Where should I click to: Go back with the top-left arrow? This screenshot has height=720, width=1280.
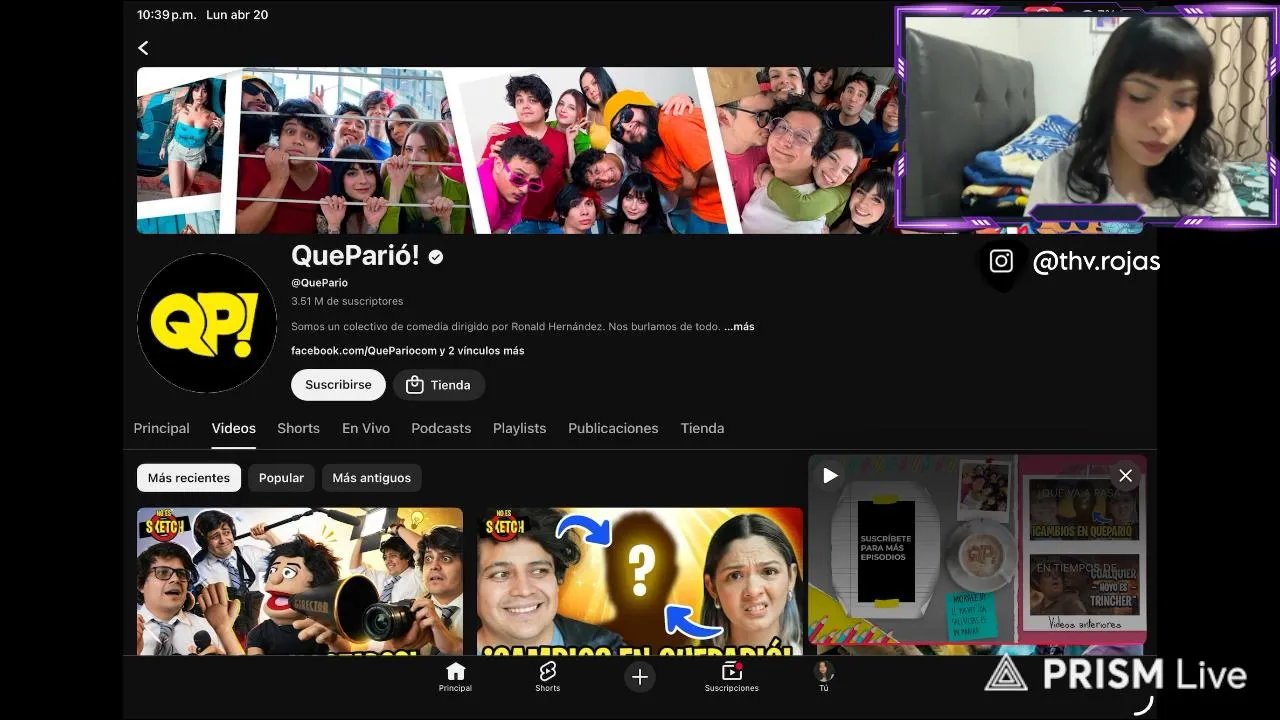point(143,48)
